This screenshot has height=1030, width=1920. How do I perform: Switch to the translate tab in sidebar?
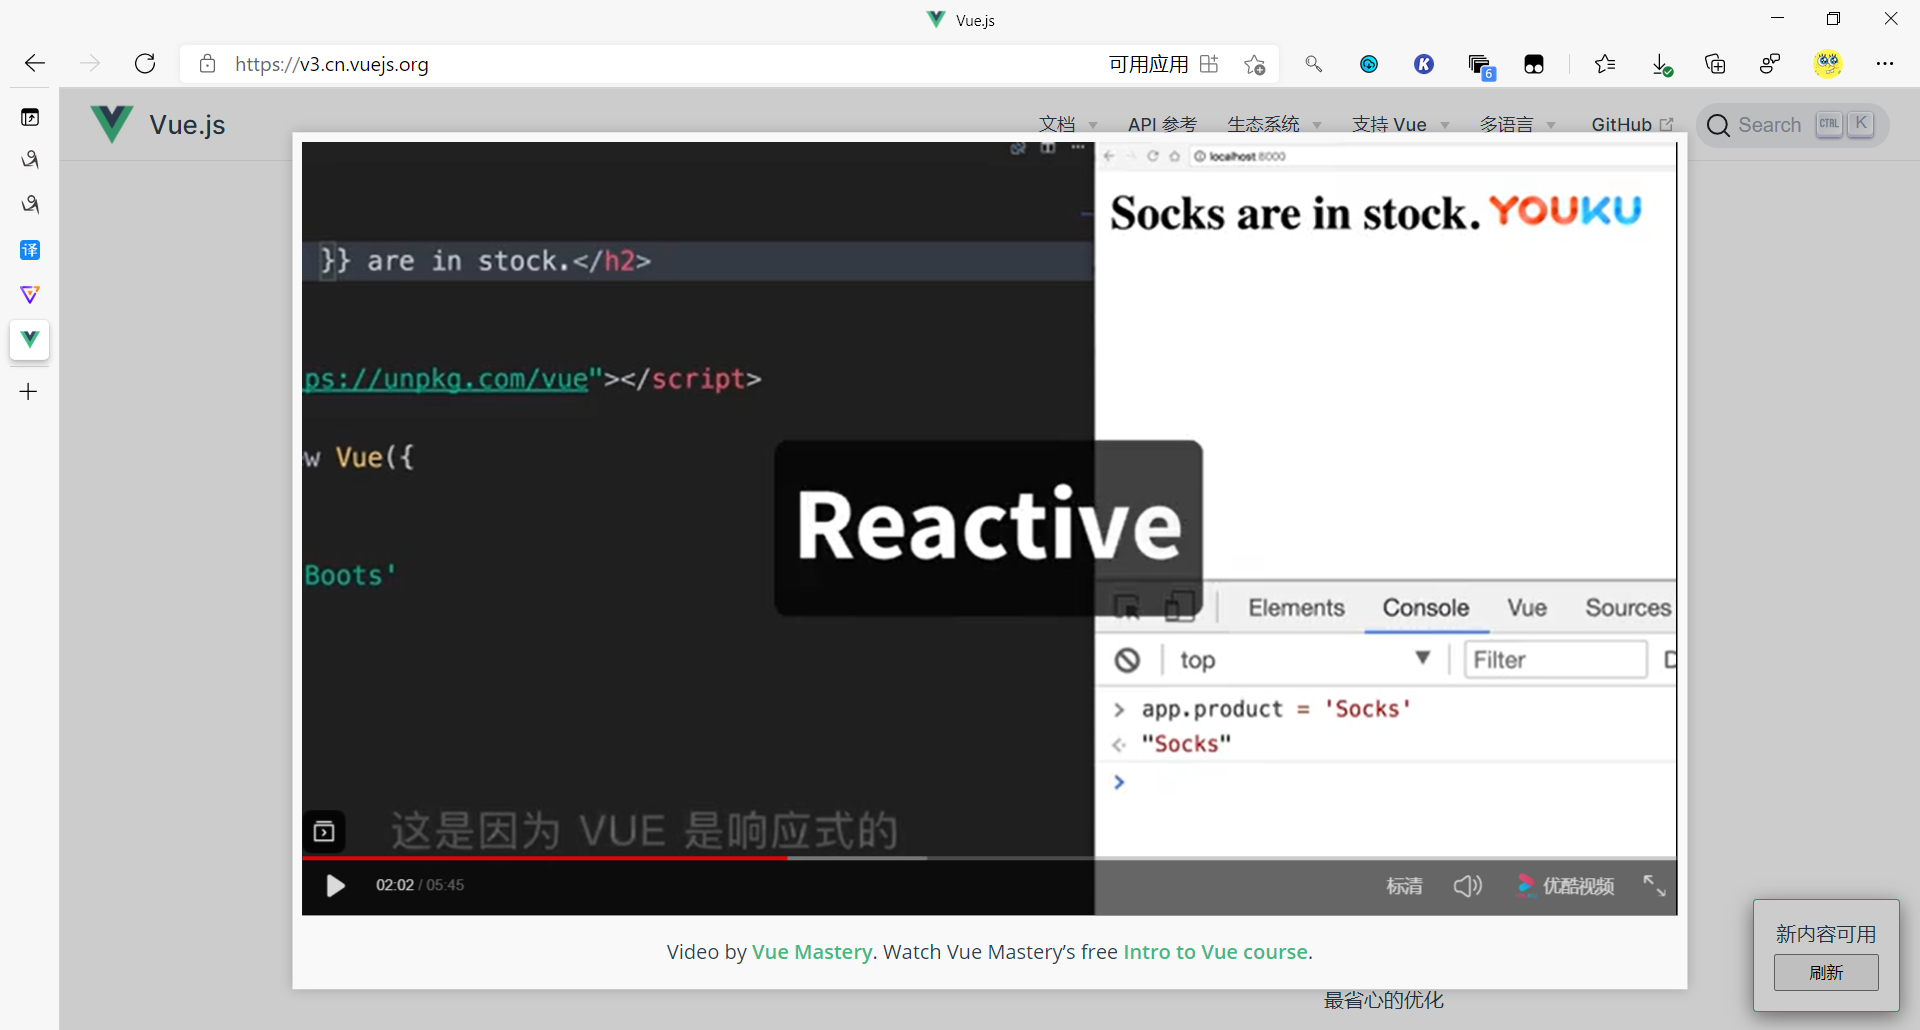(x=30, y=250)
